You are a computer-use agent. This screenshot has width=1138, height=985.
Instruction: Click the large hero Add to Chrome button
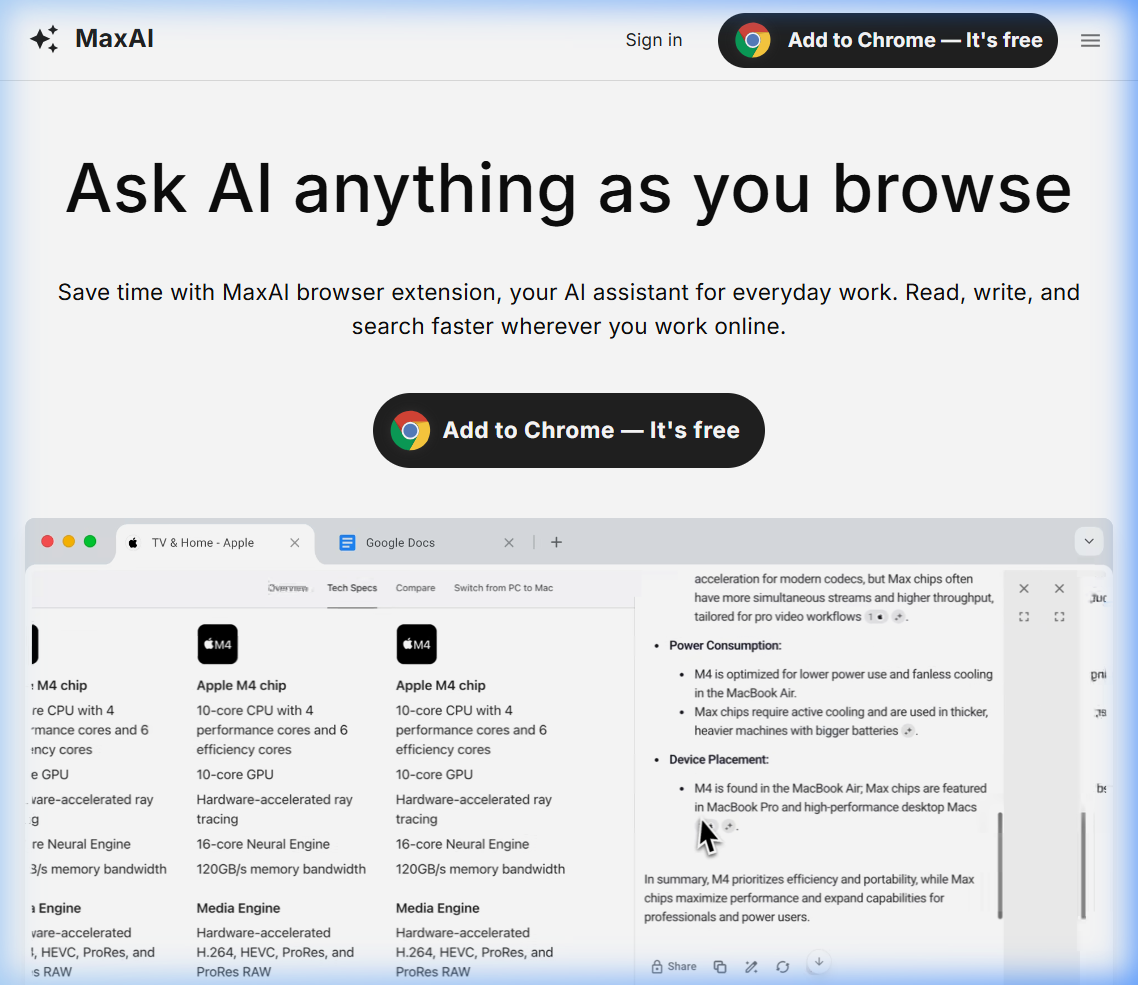point(569,430)
